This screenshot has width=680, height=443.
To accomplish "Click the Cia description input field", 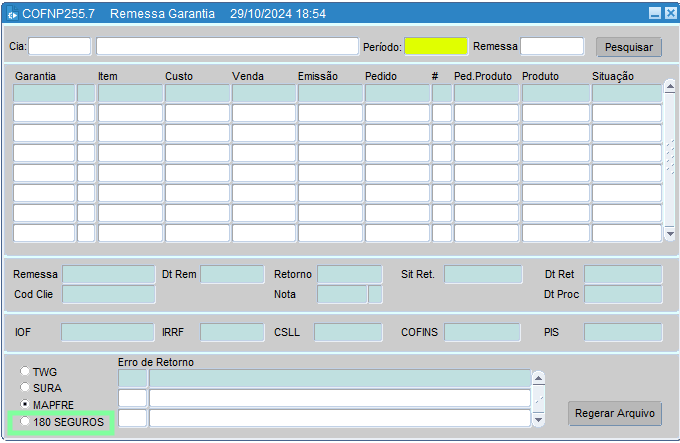I will pyautogui.click(x=227, y=46).
